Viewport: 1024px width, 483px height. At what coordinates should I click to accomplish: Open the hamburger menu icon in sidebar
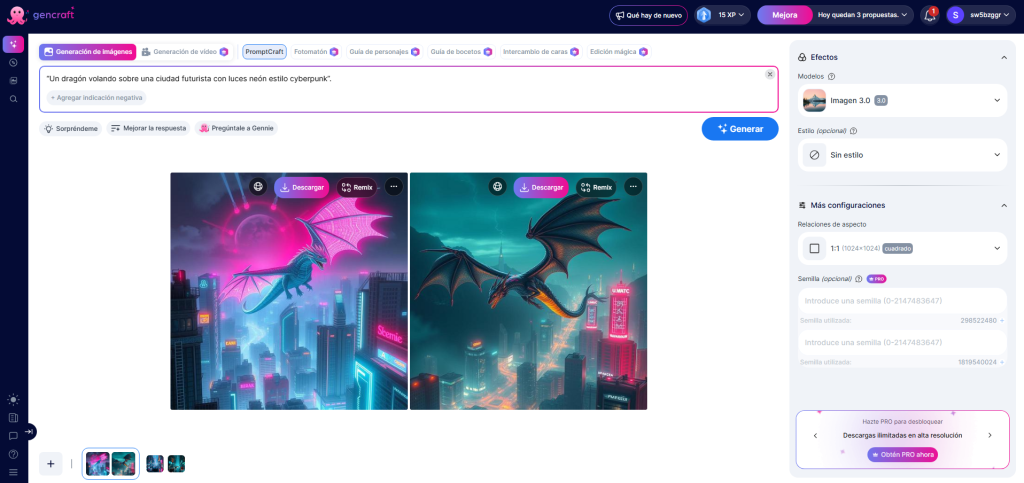(x=13, y=472)
